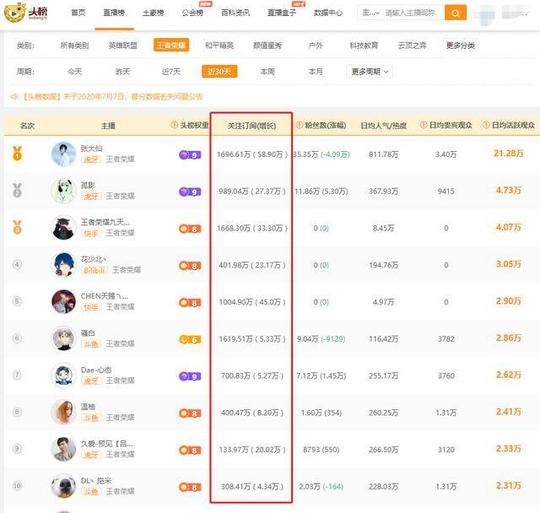
Task: Open the 数据中心 nav item
Action: [x=328, y=13]
